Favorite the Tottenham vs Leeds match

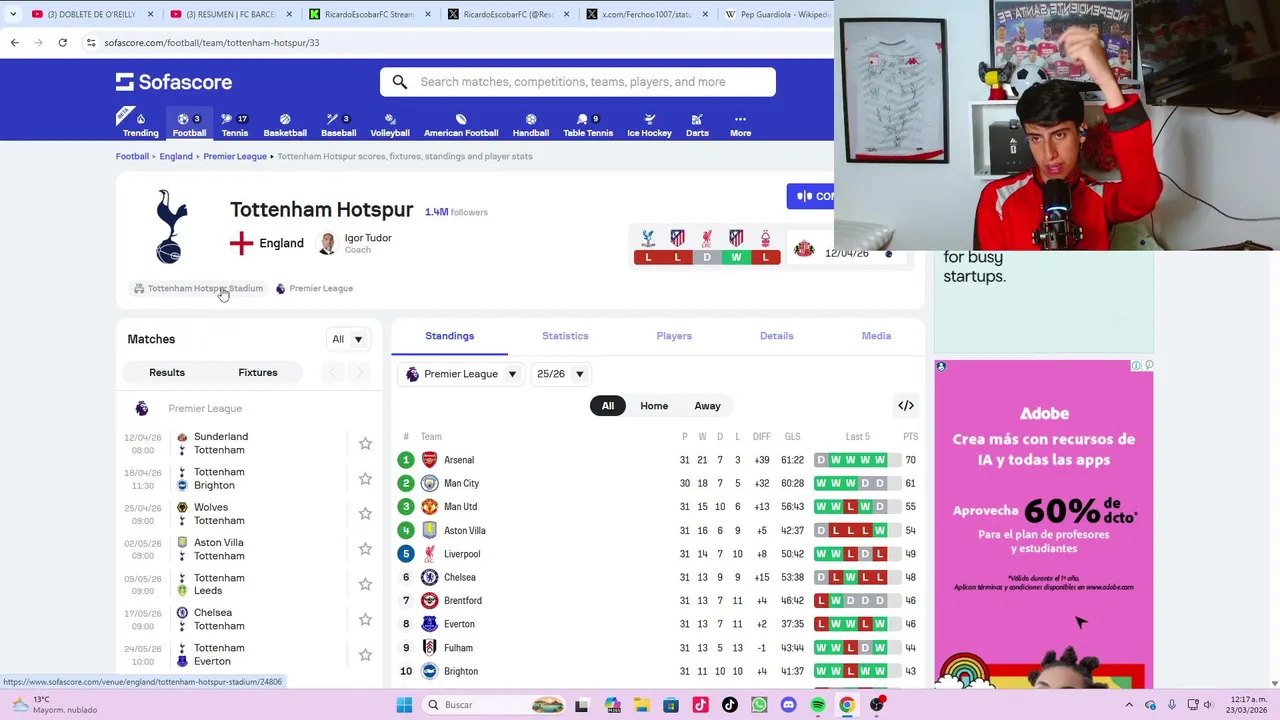point(365,584)
